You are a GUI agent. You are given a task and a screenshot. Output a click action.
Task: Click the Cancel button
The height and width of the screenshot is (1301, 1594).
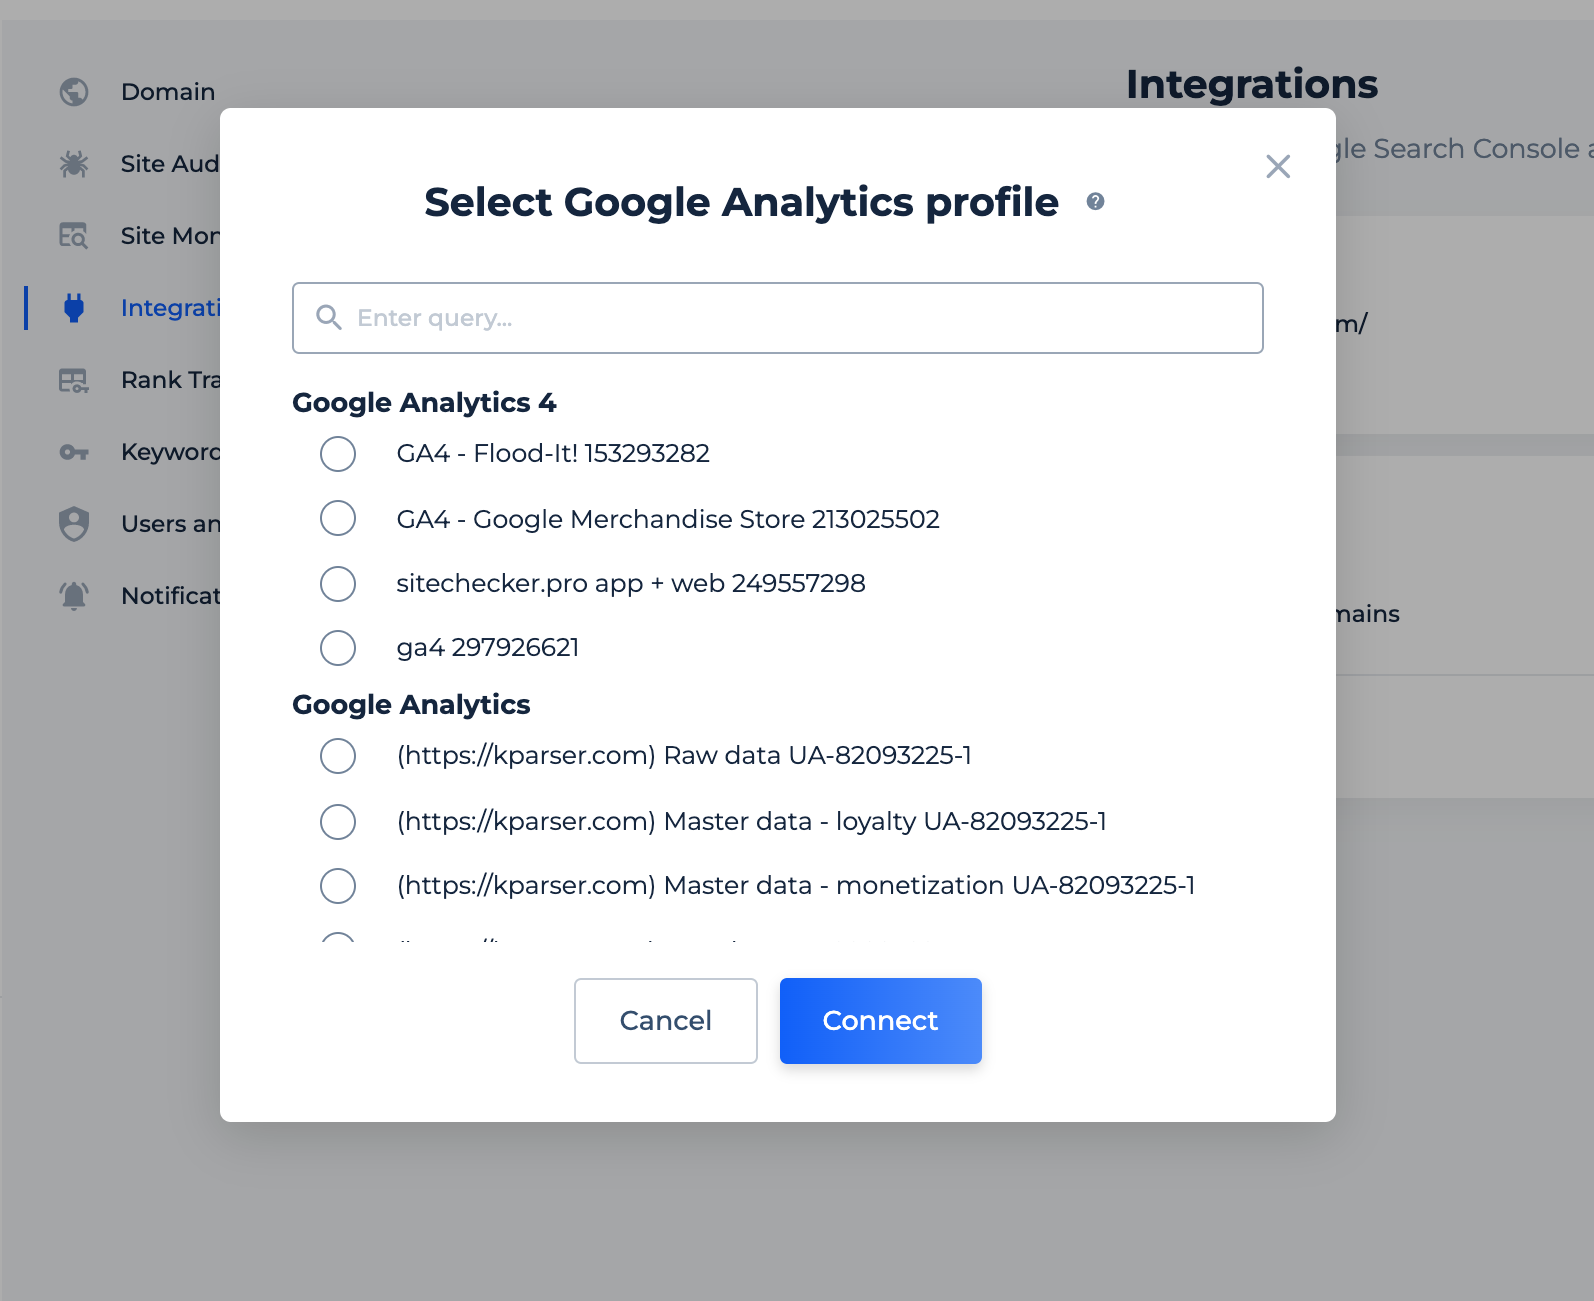666,1021
